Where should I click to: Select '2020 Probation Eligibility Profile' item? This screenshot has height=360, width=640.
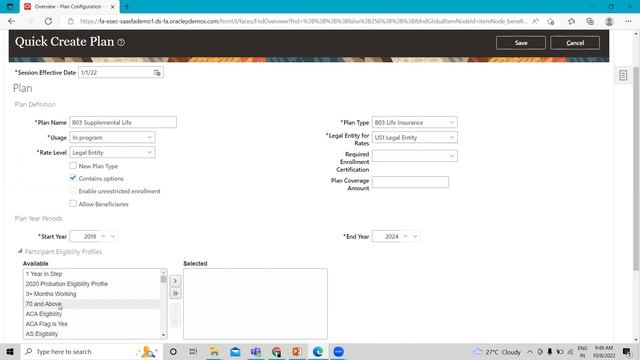[92, 284]
